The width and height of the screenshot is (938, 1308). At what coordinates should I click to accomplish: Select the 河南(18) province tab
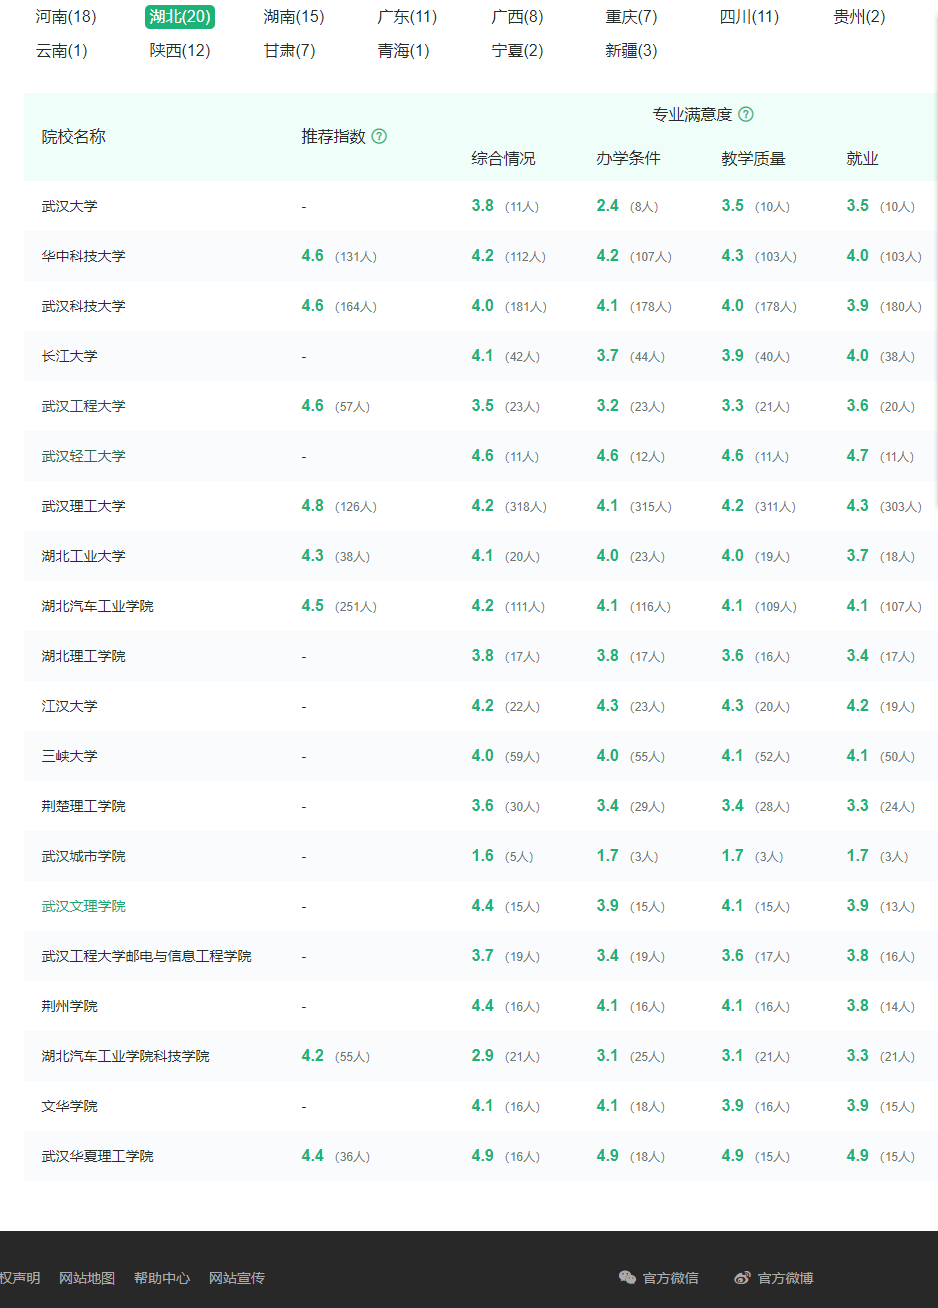66,17
